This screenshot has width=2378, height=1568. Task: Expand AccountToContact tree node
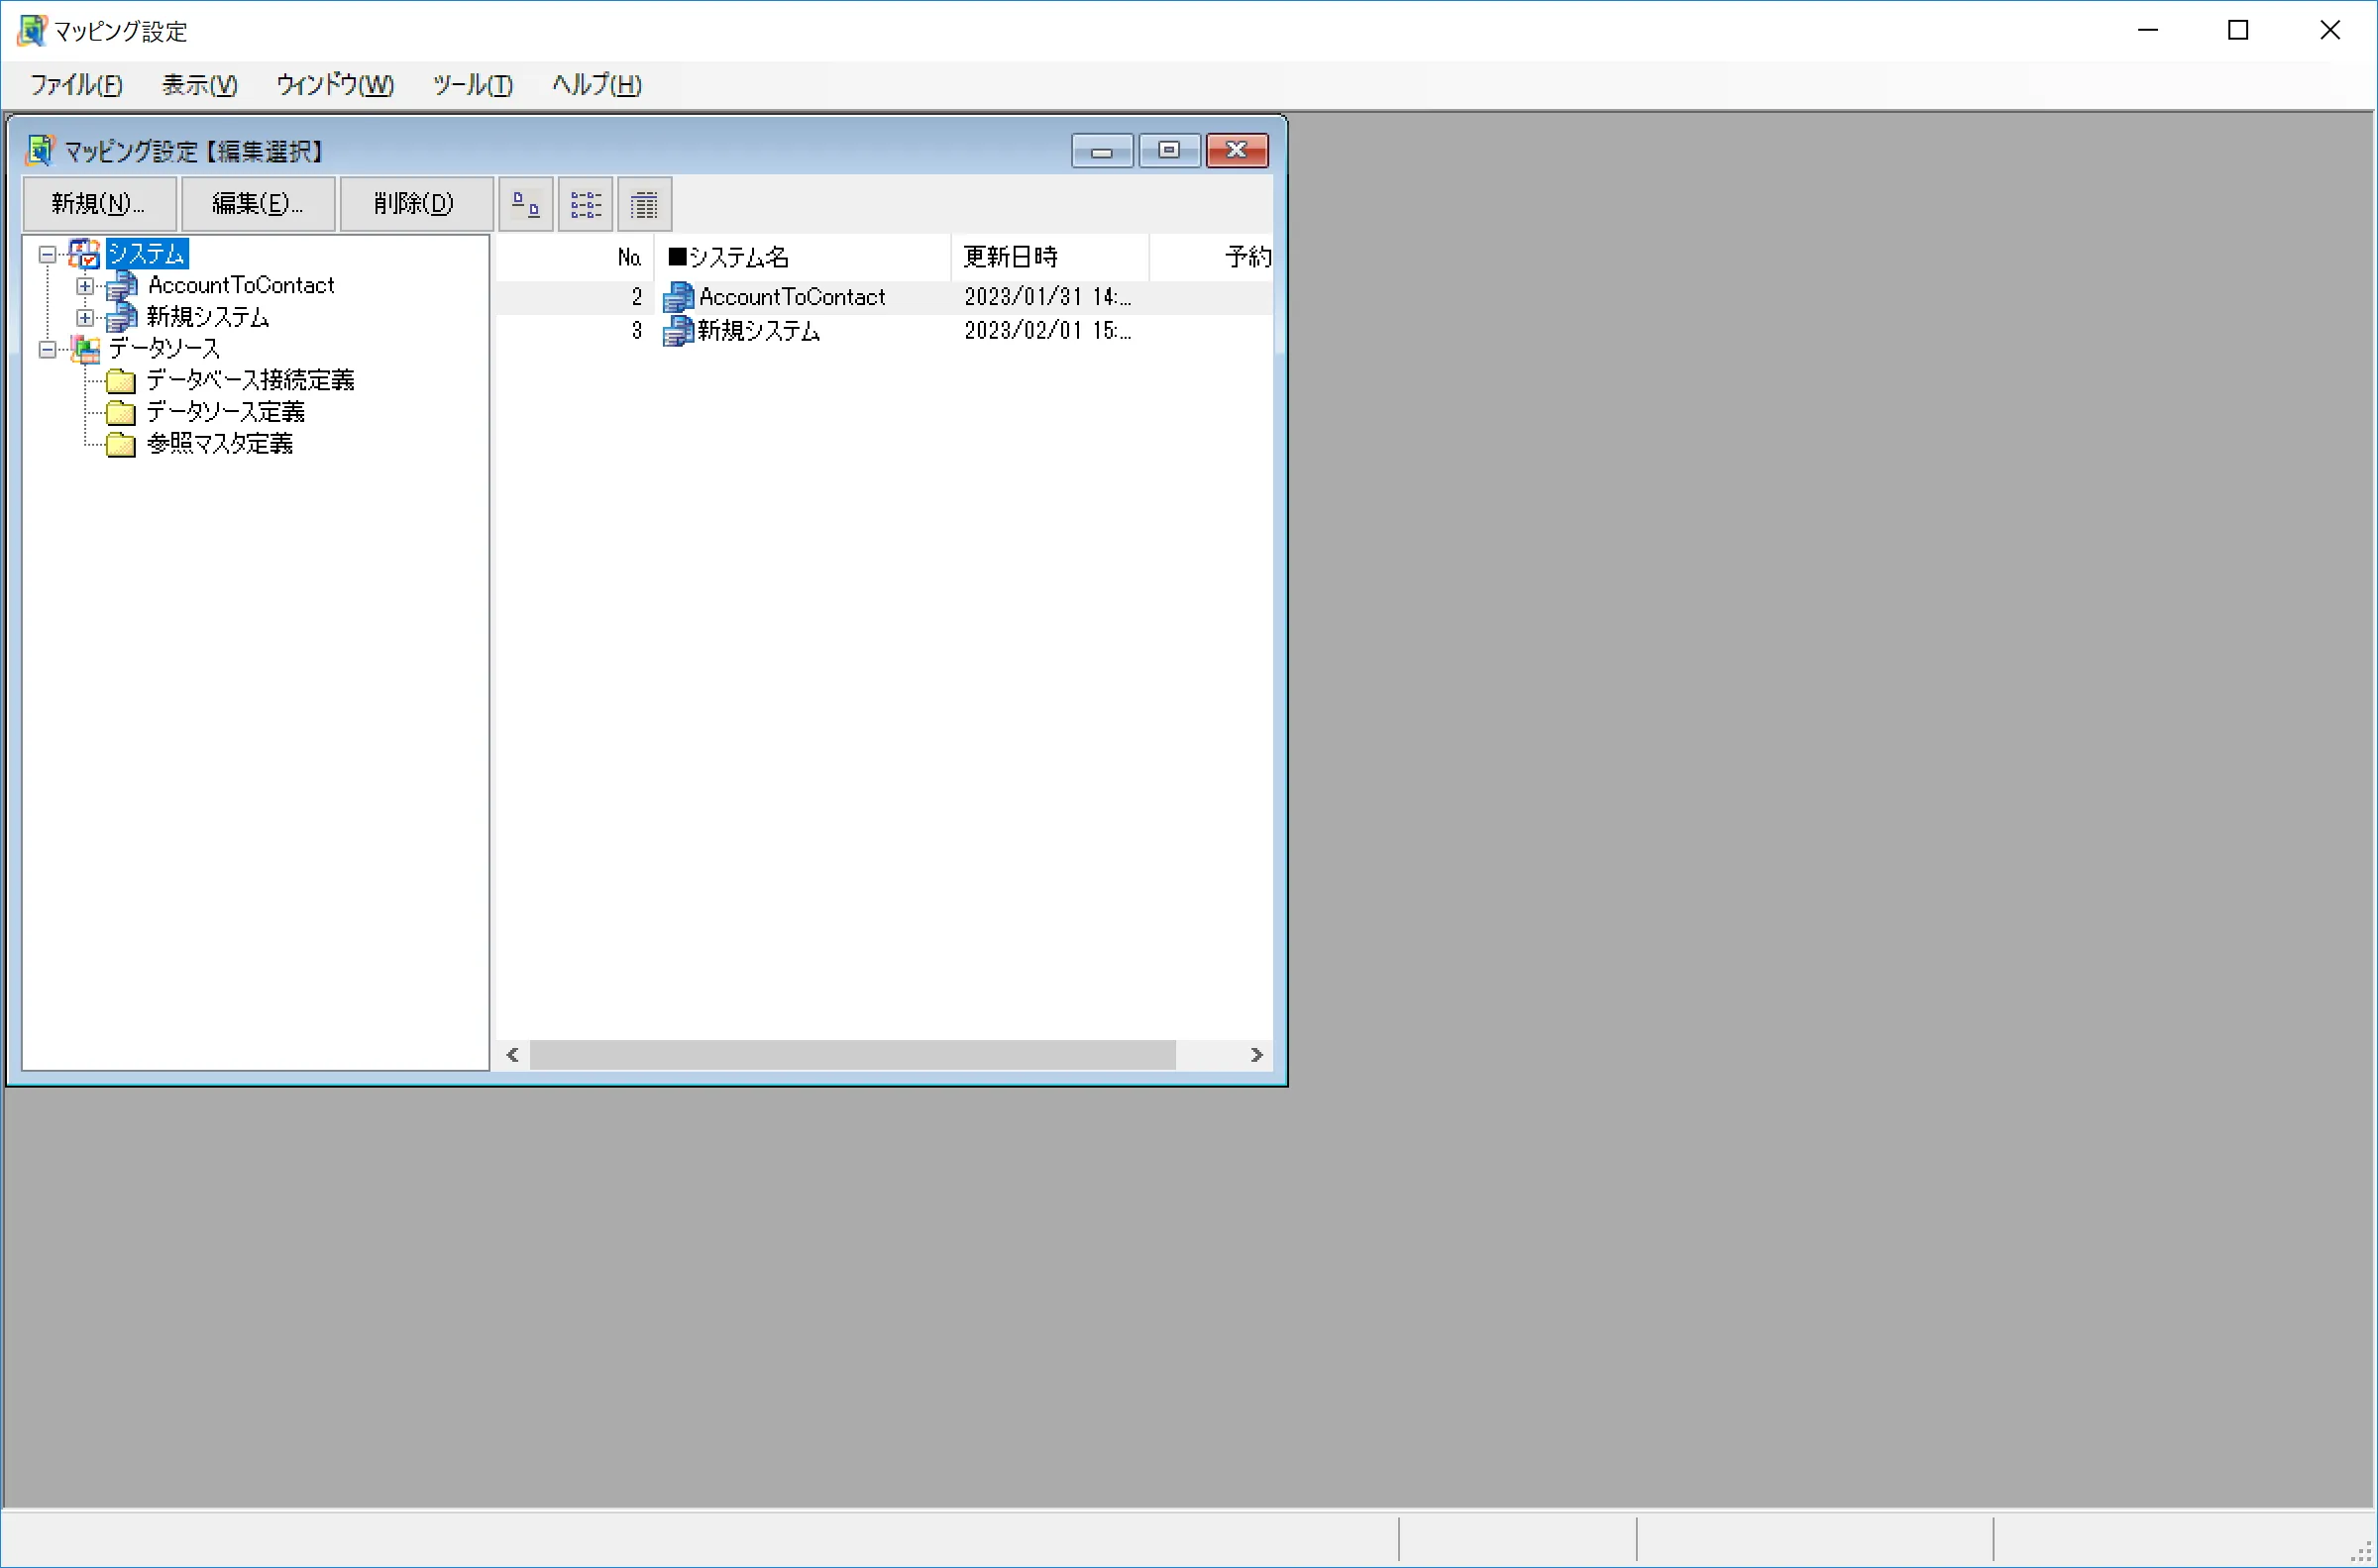point(85,286)
